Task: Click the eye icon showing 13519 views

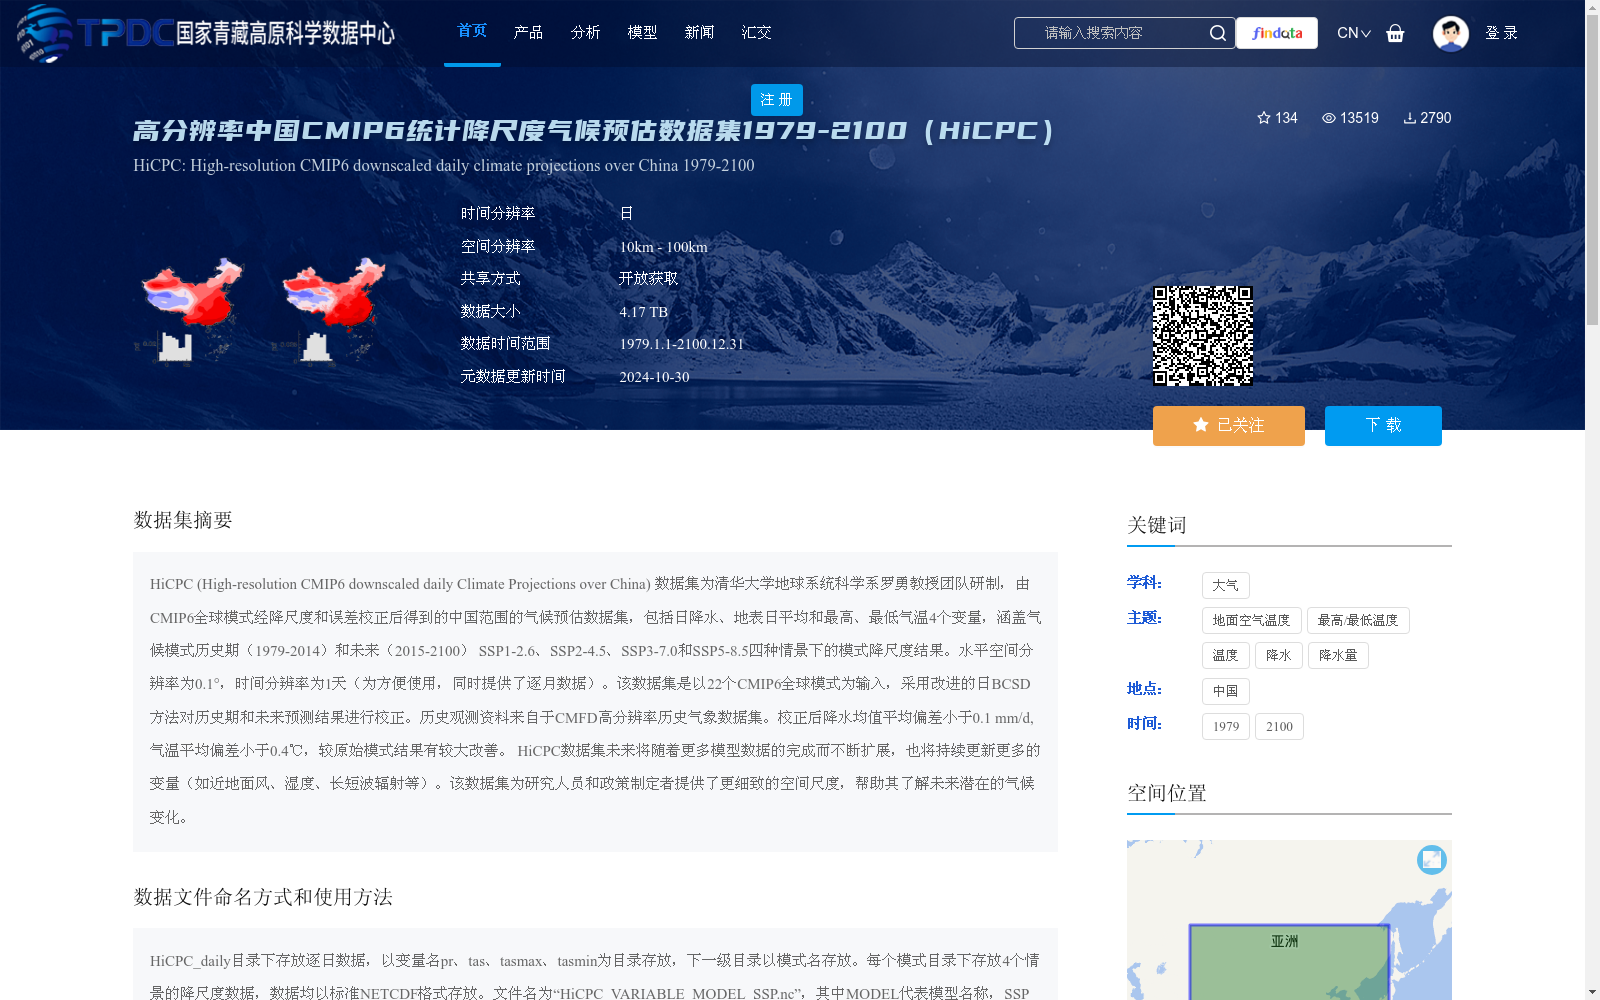Action: pyautogui.click(x=1331, y=118)
